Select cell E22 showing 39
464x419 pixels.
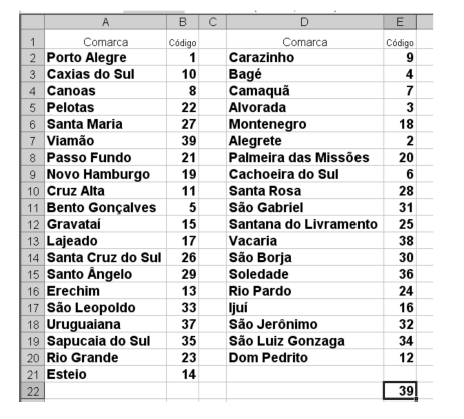click(400, 390)
